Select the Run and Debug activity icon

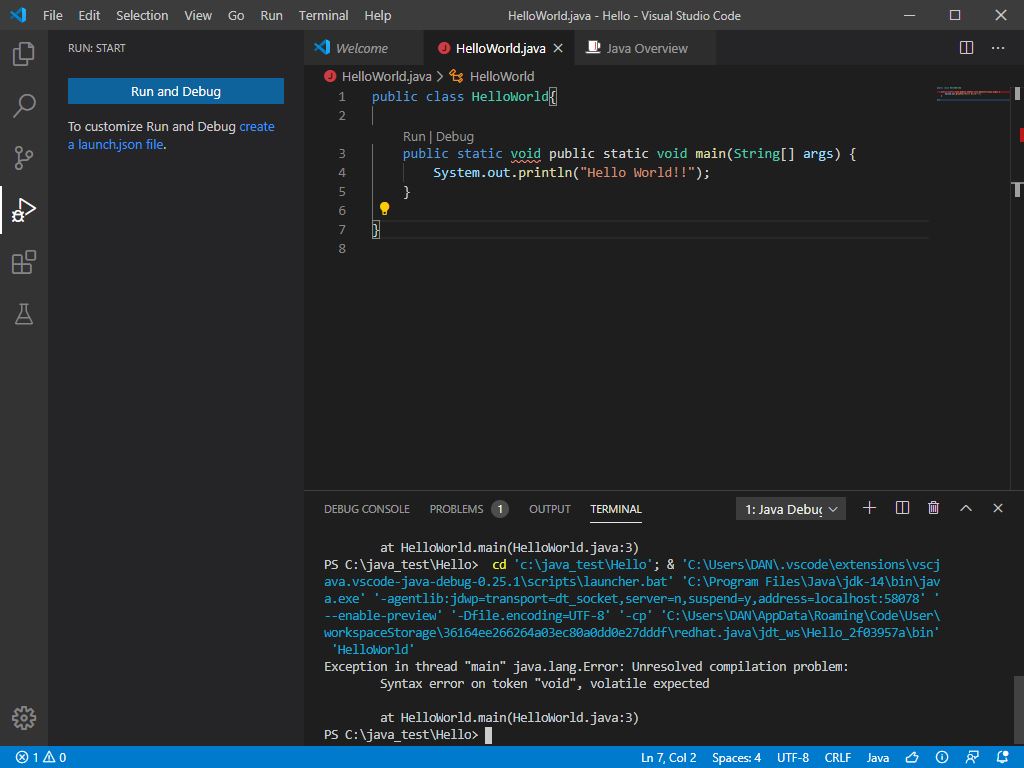click(24, 210)
